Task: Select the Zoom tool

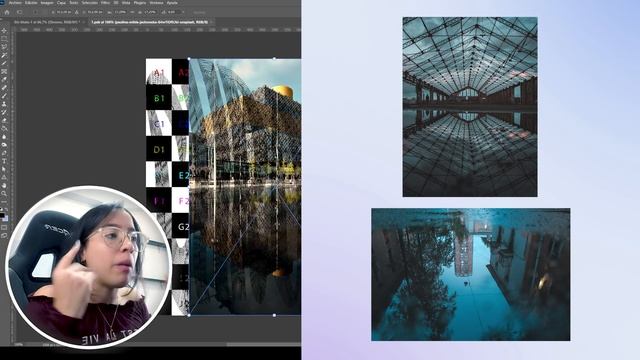Action: pos(4,194)
